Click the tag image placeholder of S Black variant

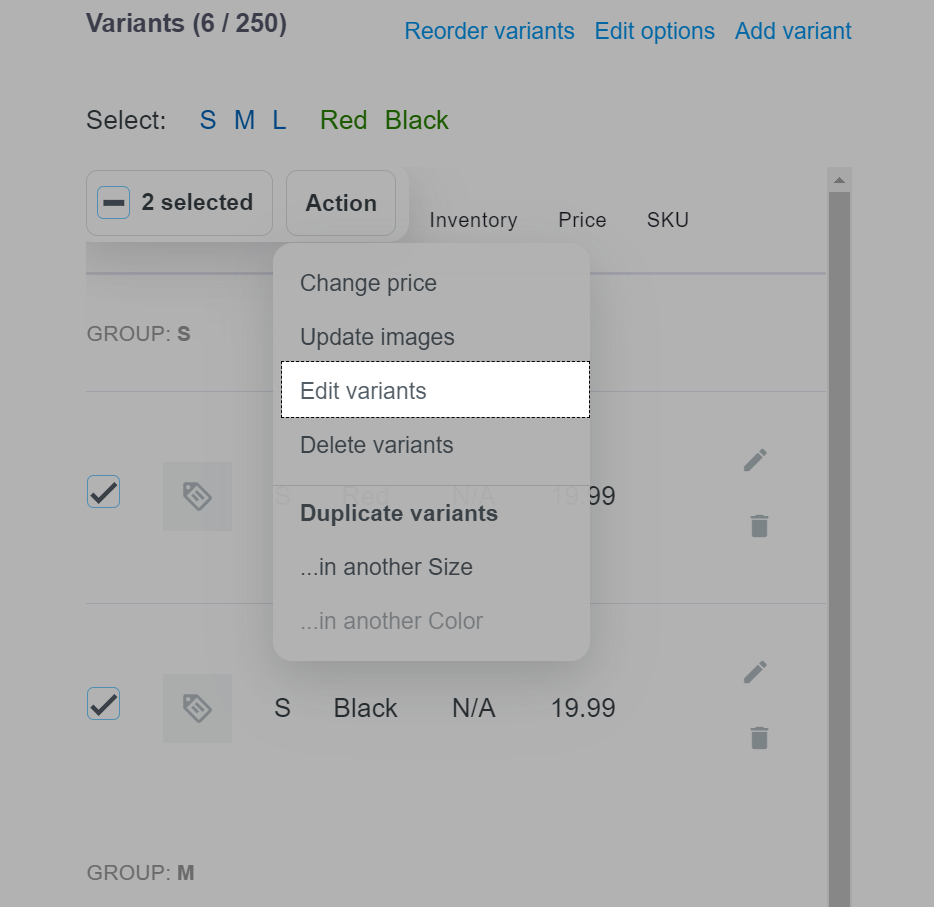tap(197, 708)
